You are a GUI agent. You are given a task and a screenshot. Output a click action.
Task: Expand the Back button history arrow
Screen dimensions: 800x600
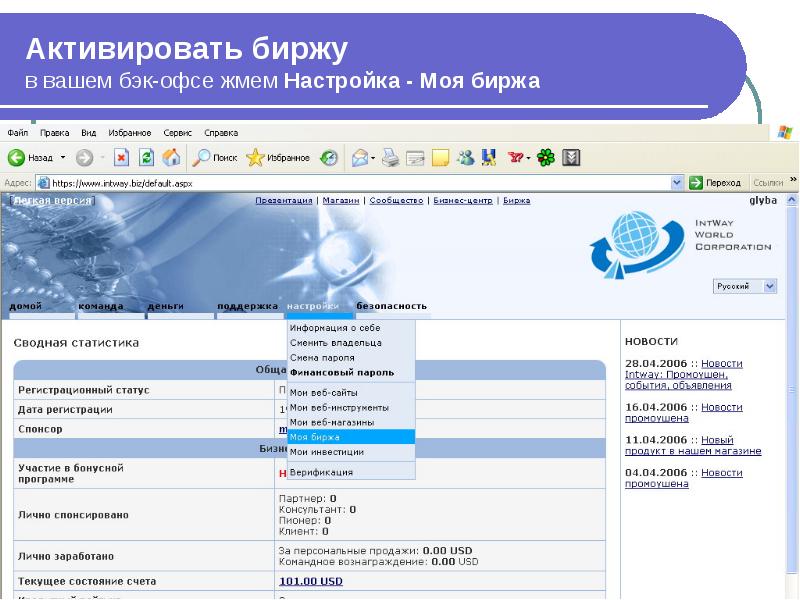(62, 157)
